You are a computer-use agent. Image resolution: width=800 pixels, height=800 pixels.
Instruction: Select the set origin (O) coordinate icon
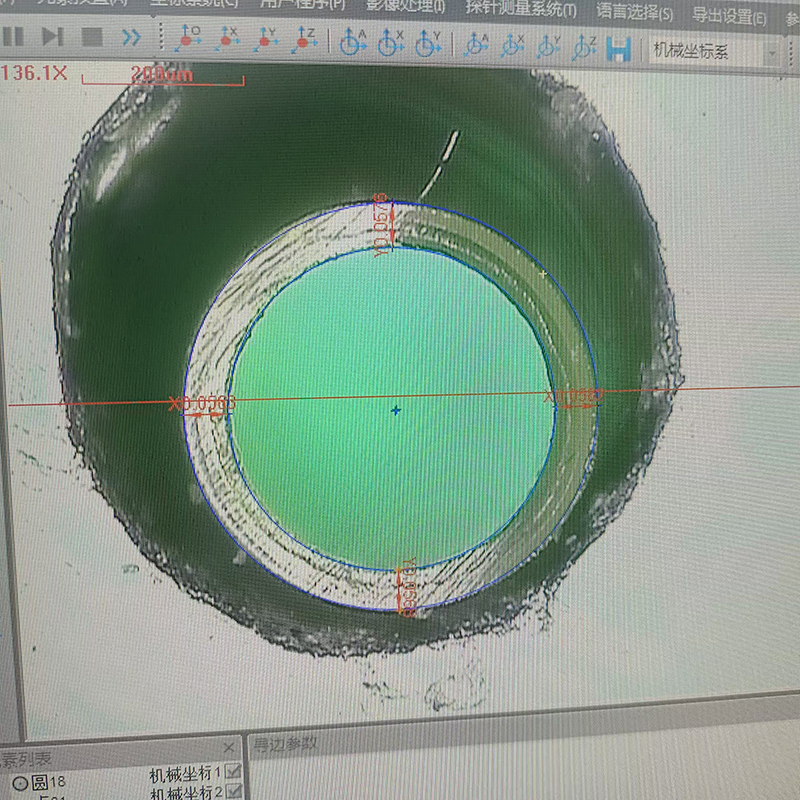(x=188, y=40)
